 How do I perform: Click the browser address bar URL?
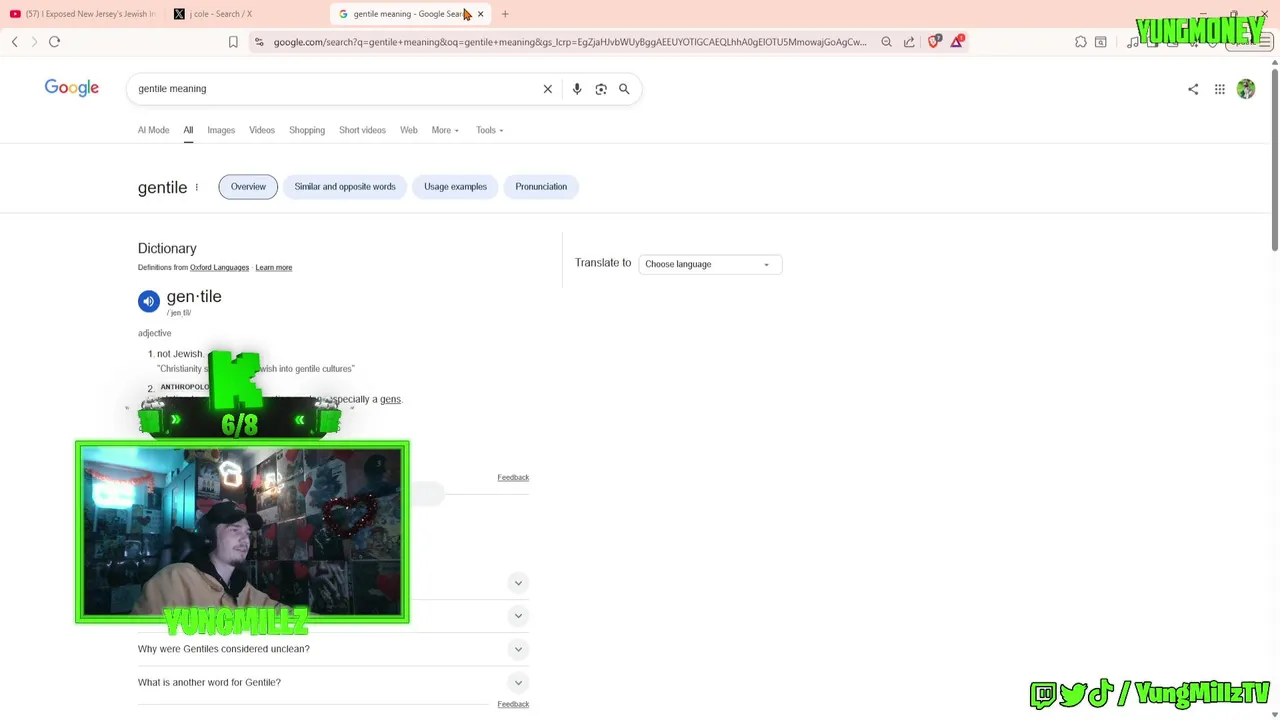point(570,42)
